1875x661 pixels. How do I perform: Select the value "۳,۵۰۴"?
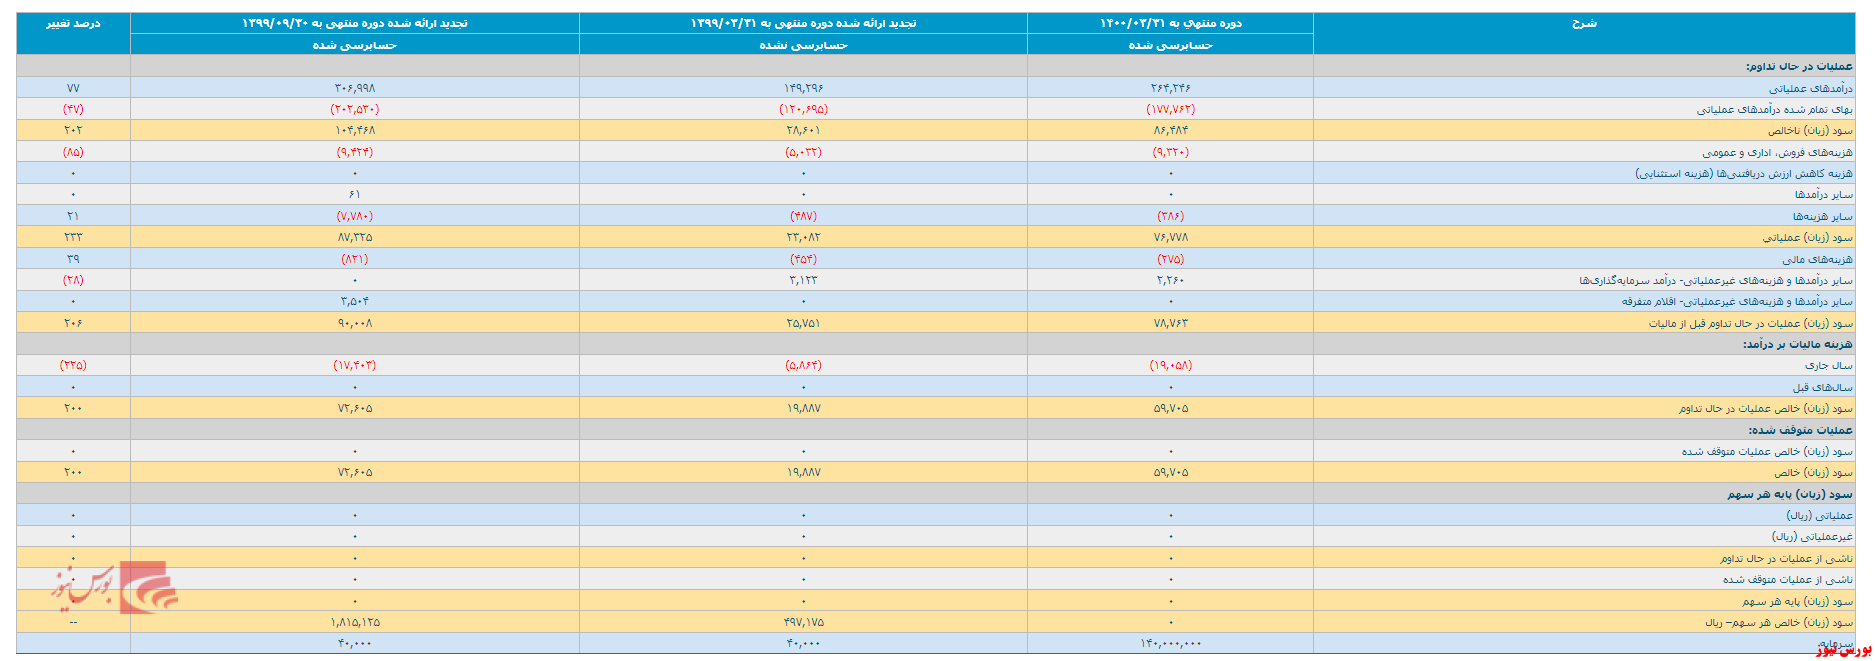pyautogui.click(x=355, y=301)
